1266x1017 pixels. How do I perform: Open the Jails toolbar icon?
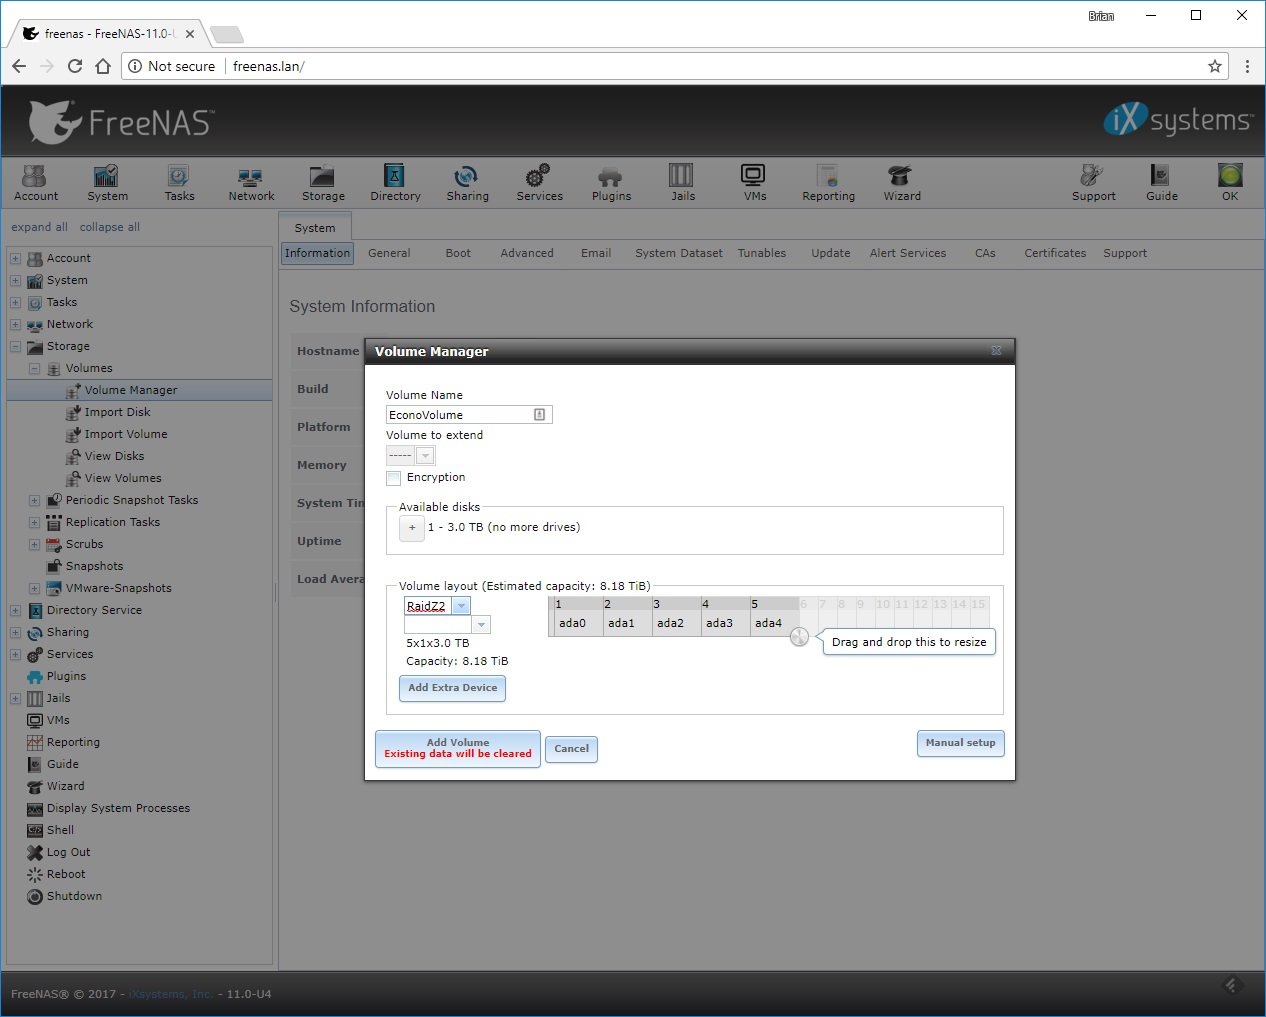coord(682,183)
